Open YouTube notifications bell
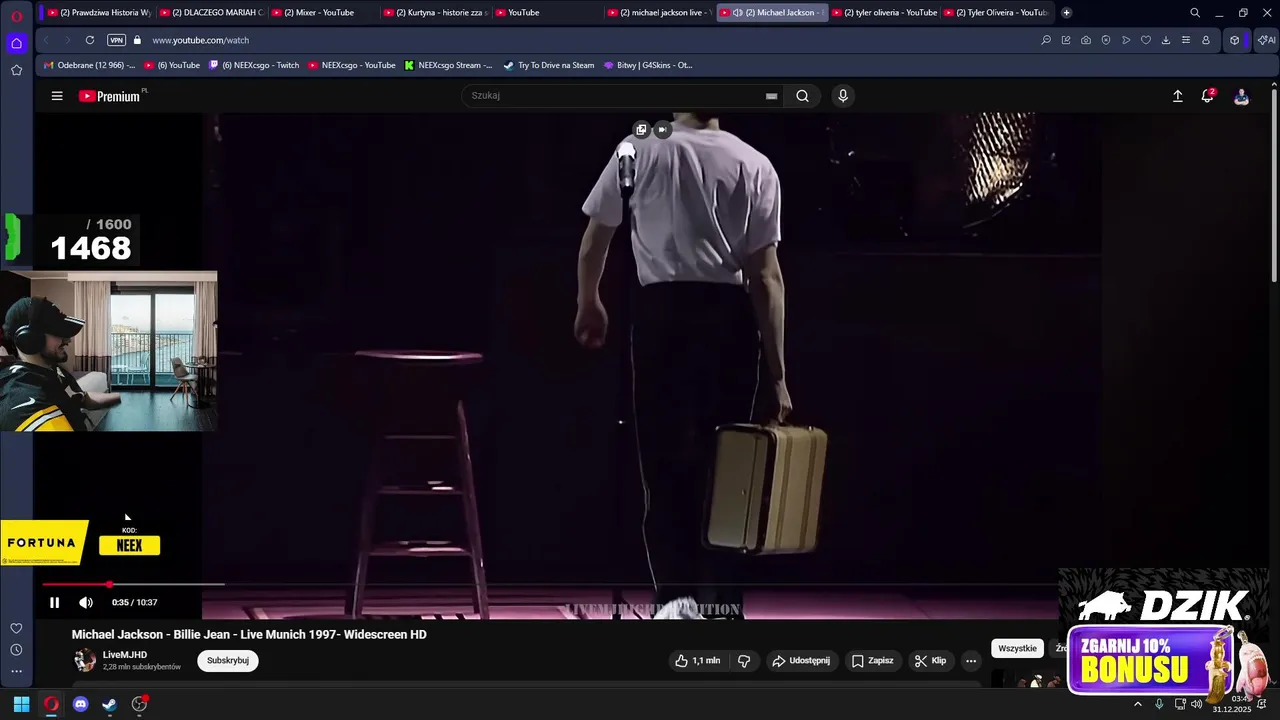The image size is (1280, 720). pyautogui.click(x=1207, y=96)
